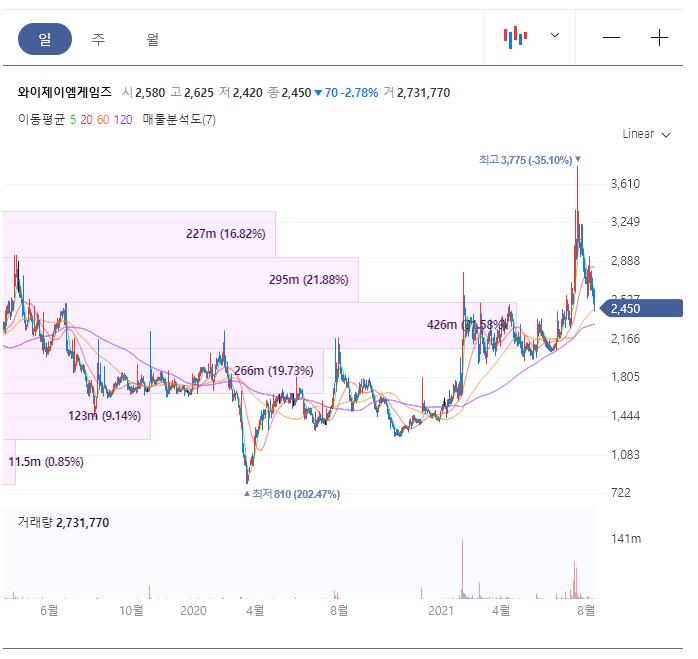Switch to the 주 (weekly) chart tab

point(98,39)
